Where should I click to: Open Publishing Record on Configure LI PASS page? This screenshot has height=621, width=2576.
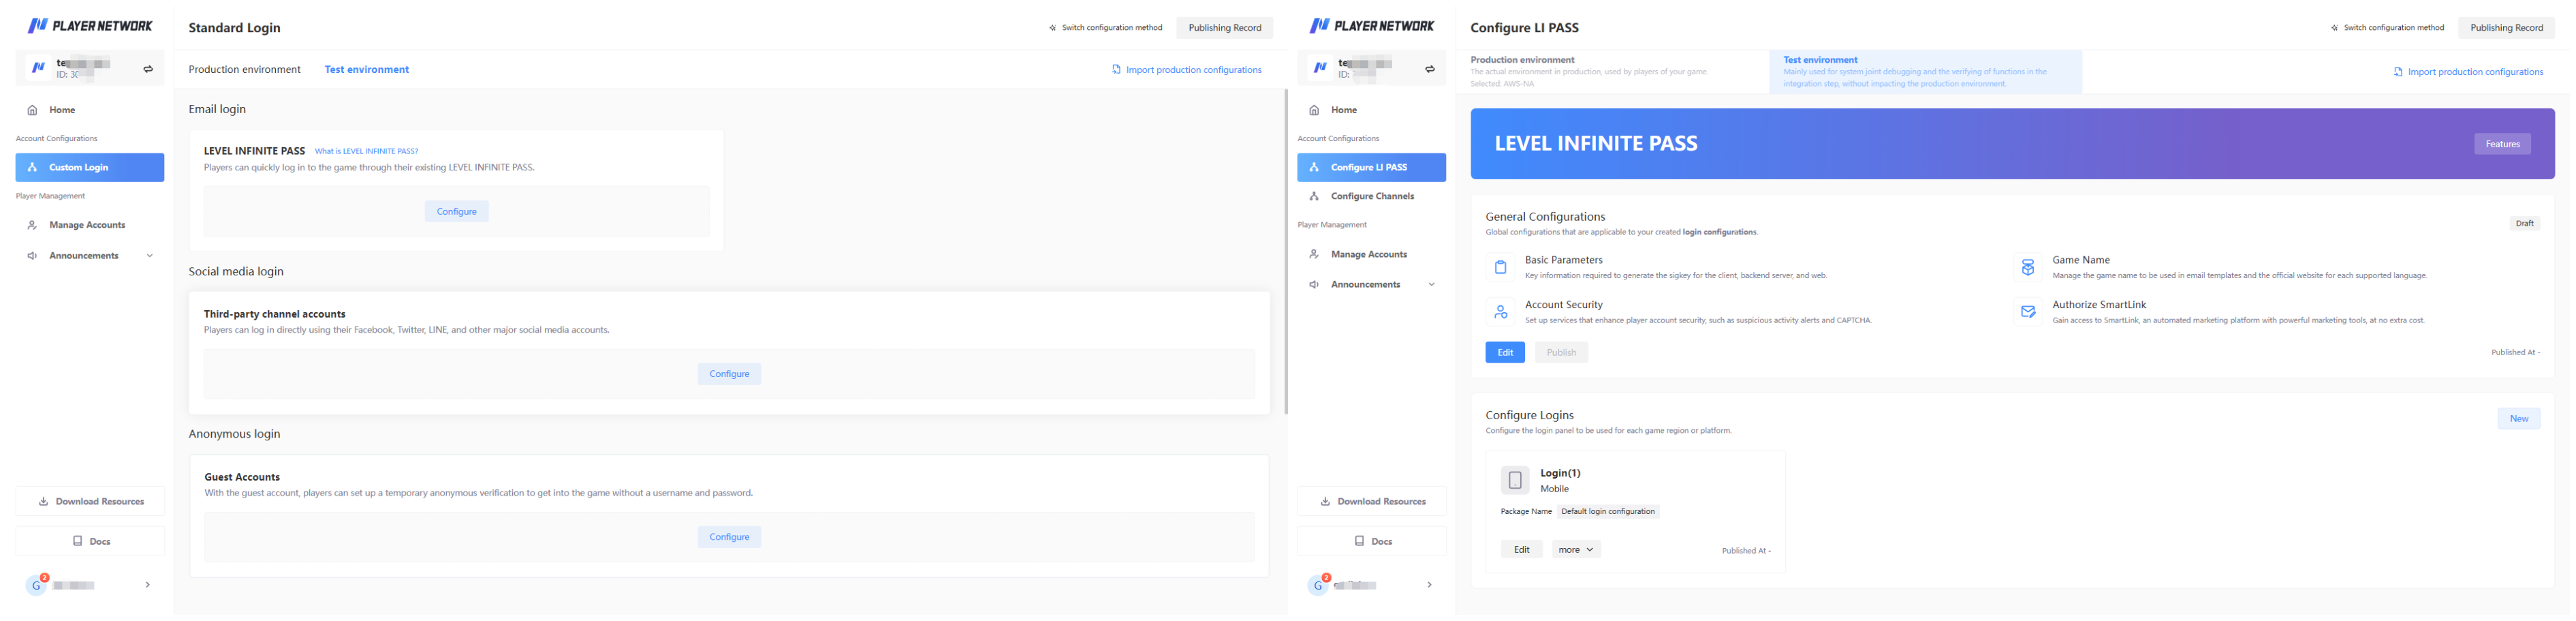2507,28
